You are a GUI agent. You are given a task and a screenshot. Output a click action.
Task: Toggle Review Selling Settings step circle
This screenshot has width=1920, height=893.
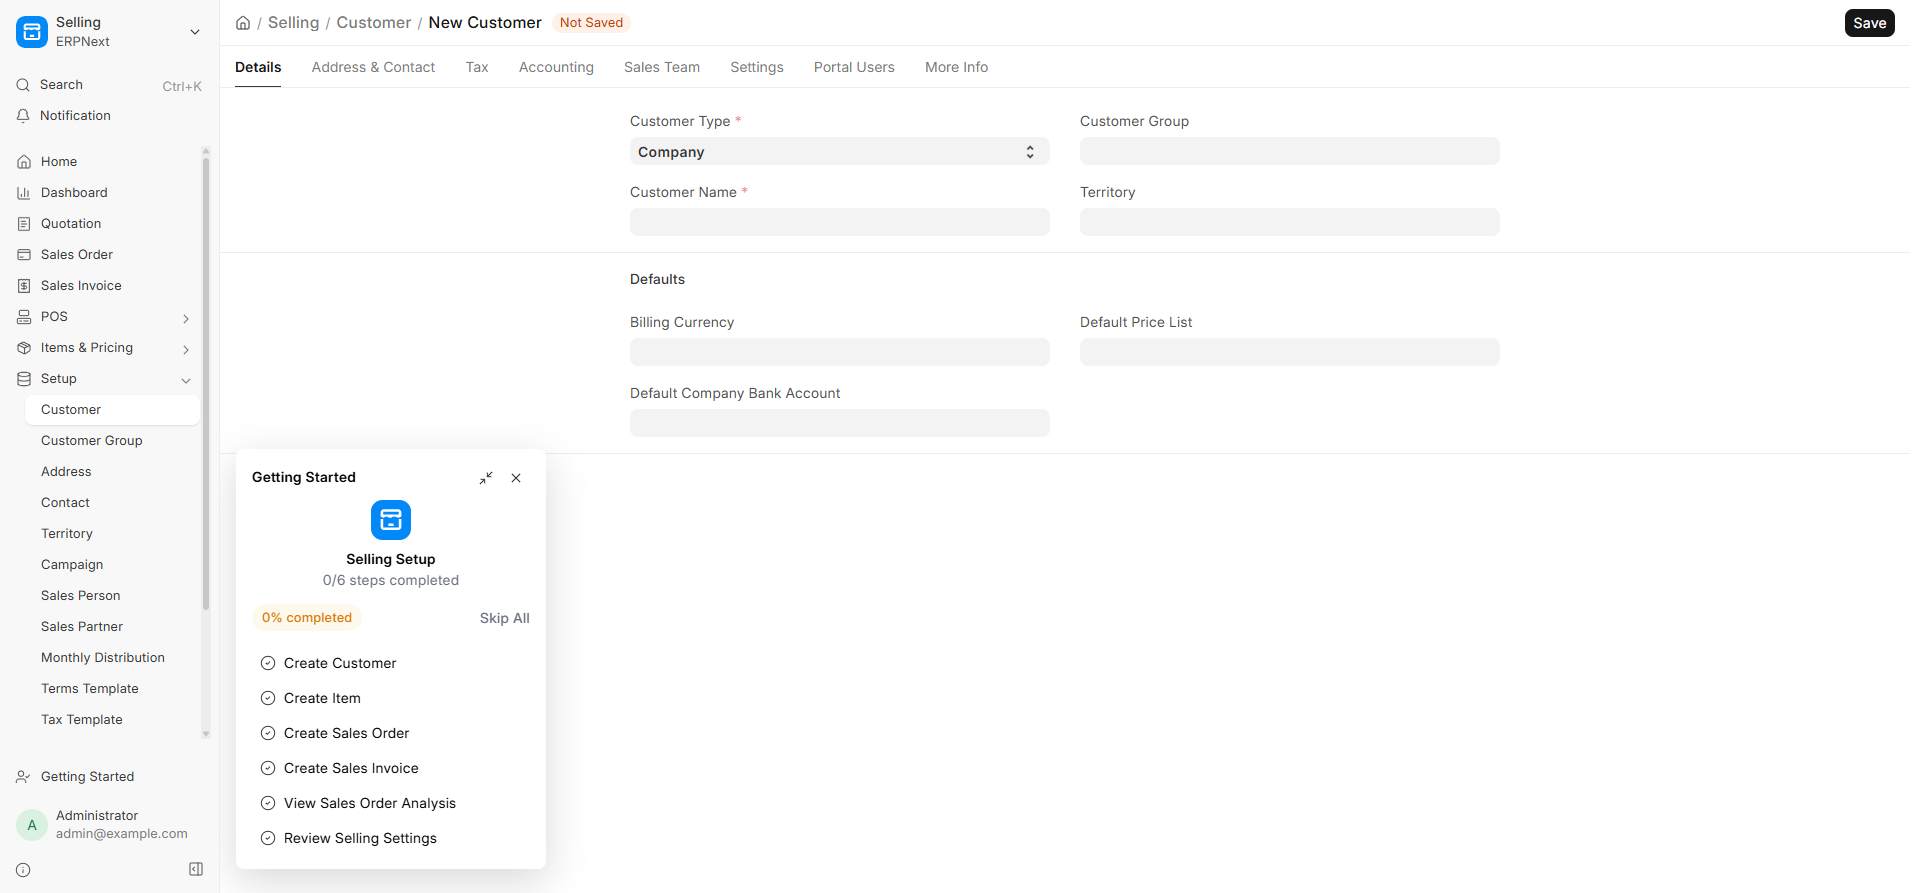click(268, 838)
